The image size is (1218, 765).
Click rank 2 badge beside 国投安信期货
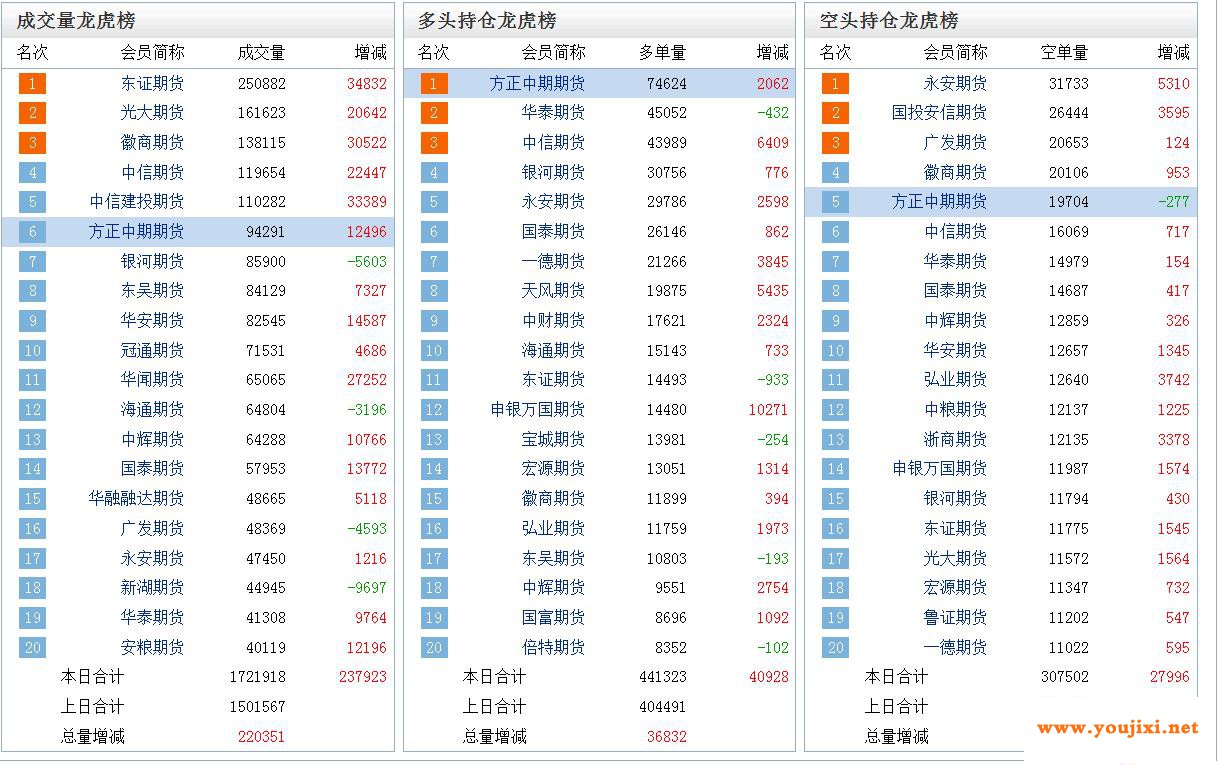(836, 113)
